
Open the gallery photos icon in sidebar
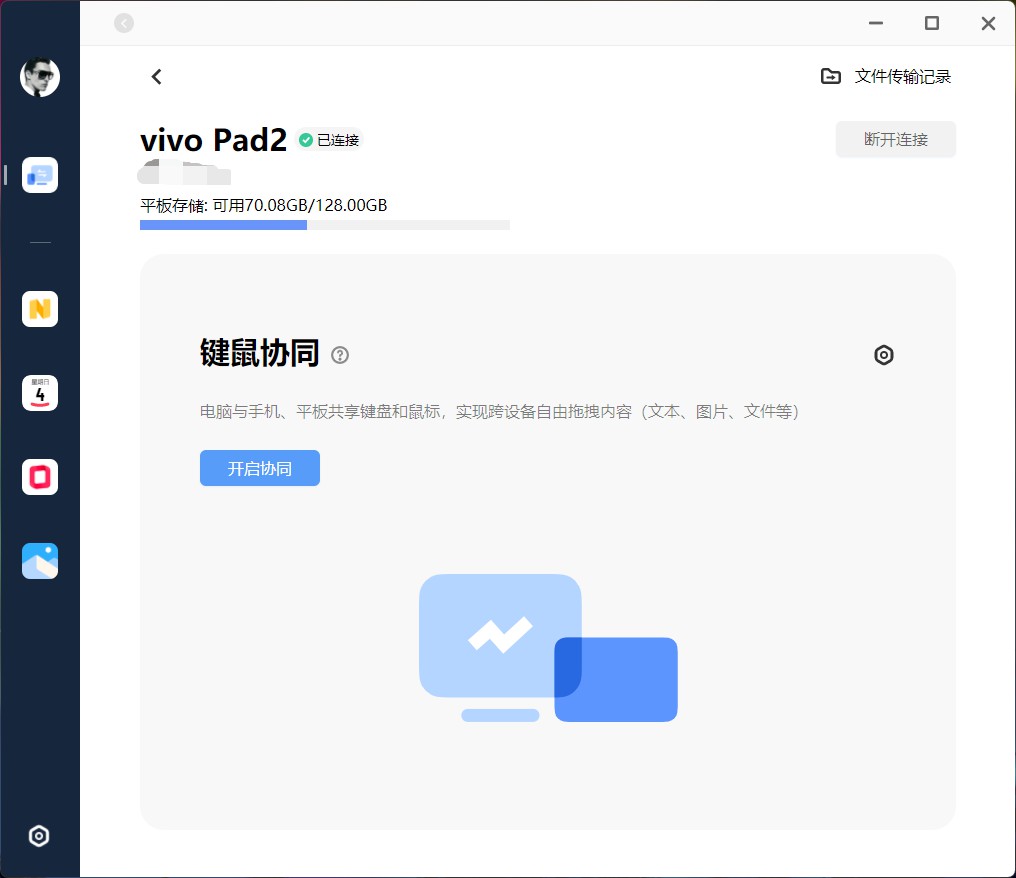click(x=40, y=561)
